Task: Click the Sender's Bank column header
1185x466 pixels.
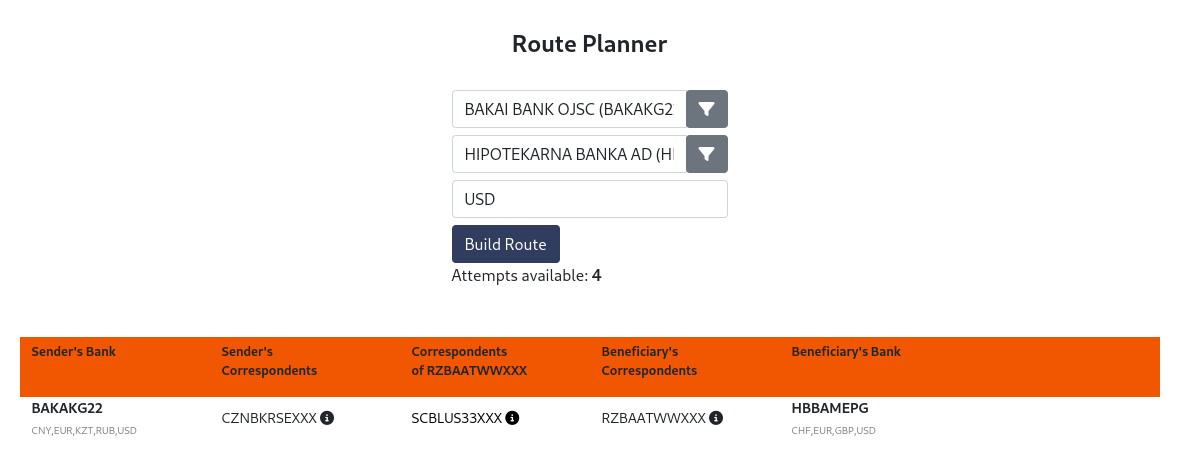Action: (73, 352)
